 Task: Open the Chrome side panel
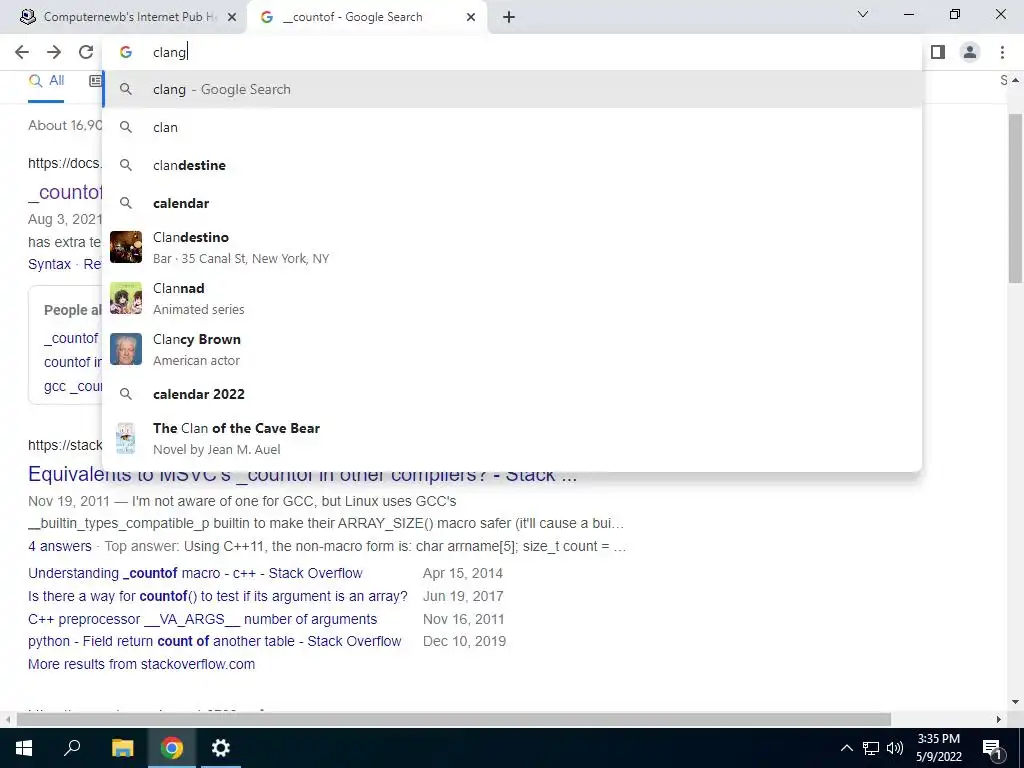point(938,52)
